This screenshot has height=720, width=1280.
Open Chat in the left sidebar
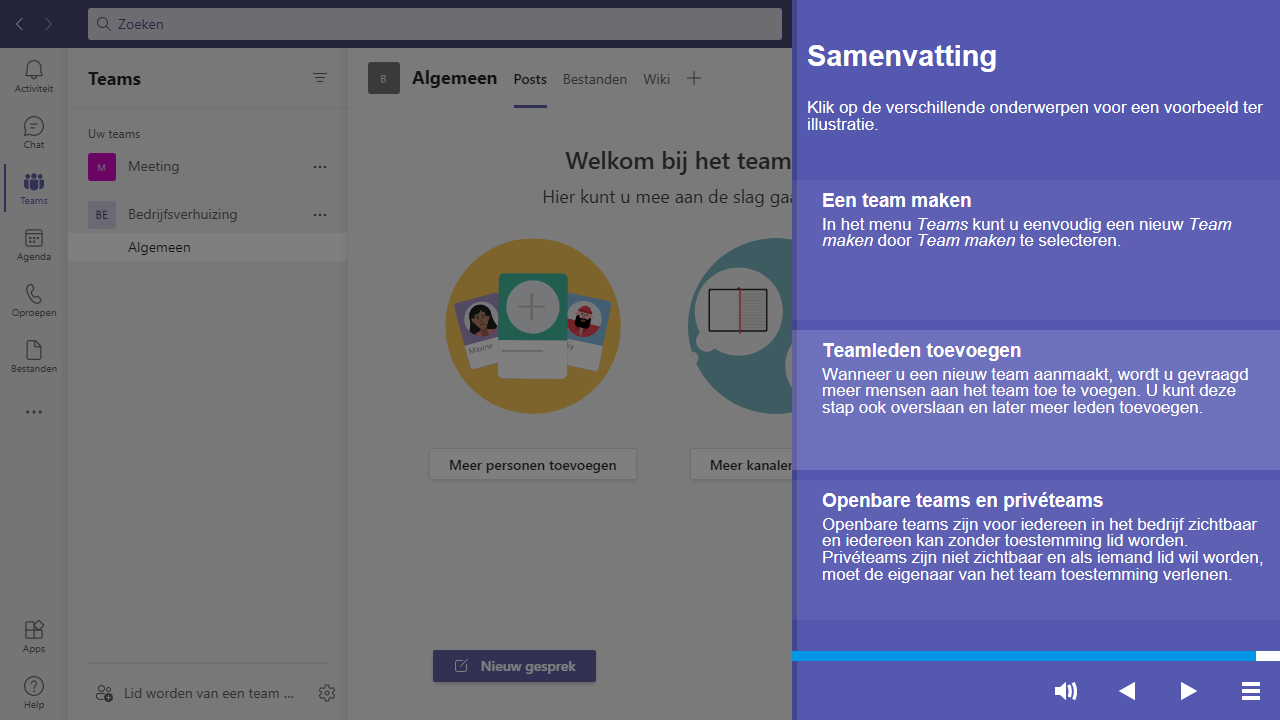coord(34,131)
